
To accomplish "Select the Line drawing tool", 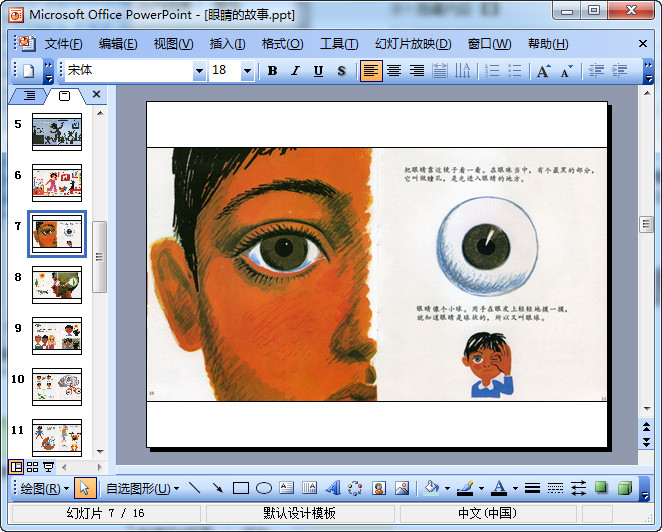I will (195, 489).
